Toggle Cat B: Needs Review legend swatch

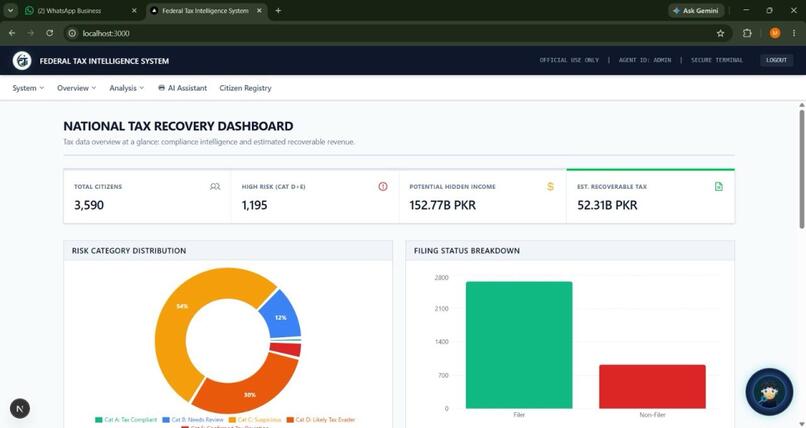[166, 420]
